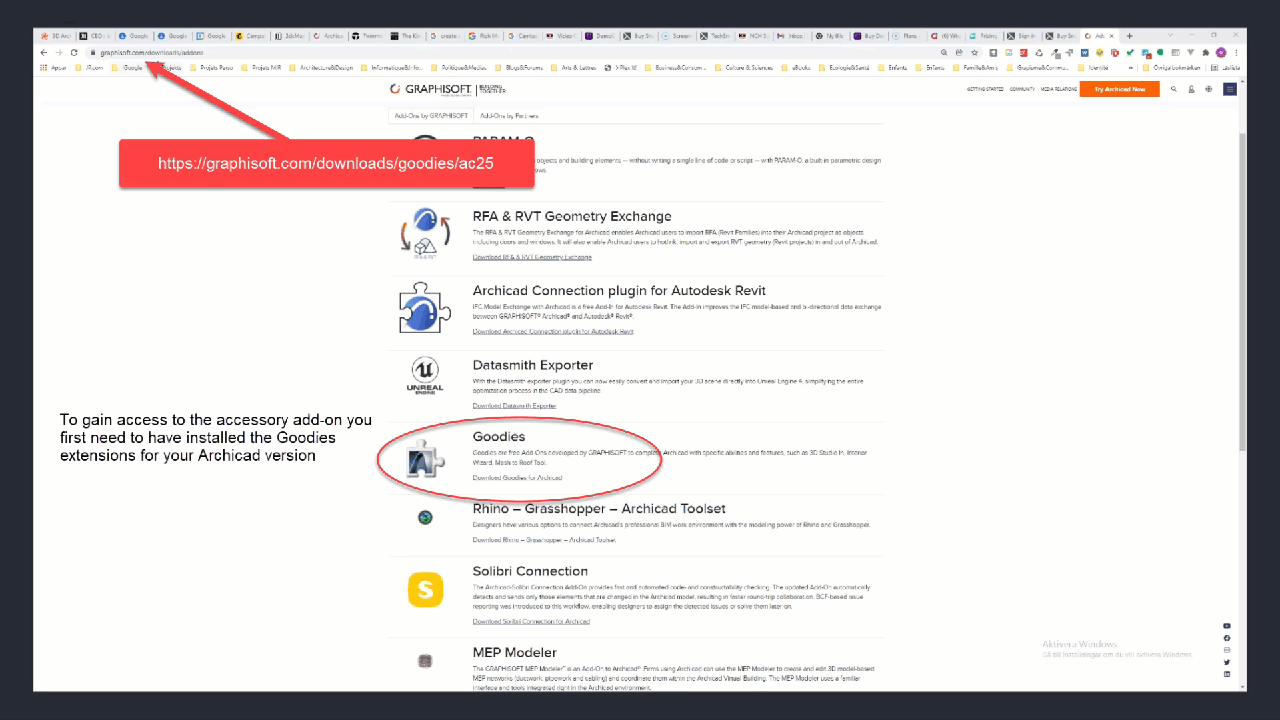The height and width of the screenshot is (720, 1280).
Task: Open the Culture & Sciences bookmark folder
Action: pos(743,68)
